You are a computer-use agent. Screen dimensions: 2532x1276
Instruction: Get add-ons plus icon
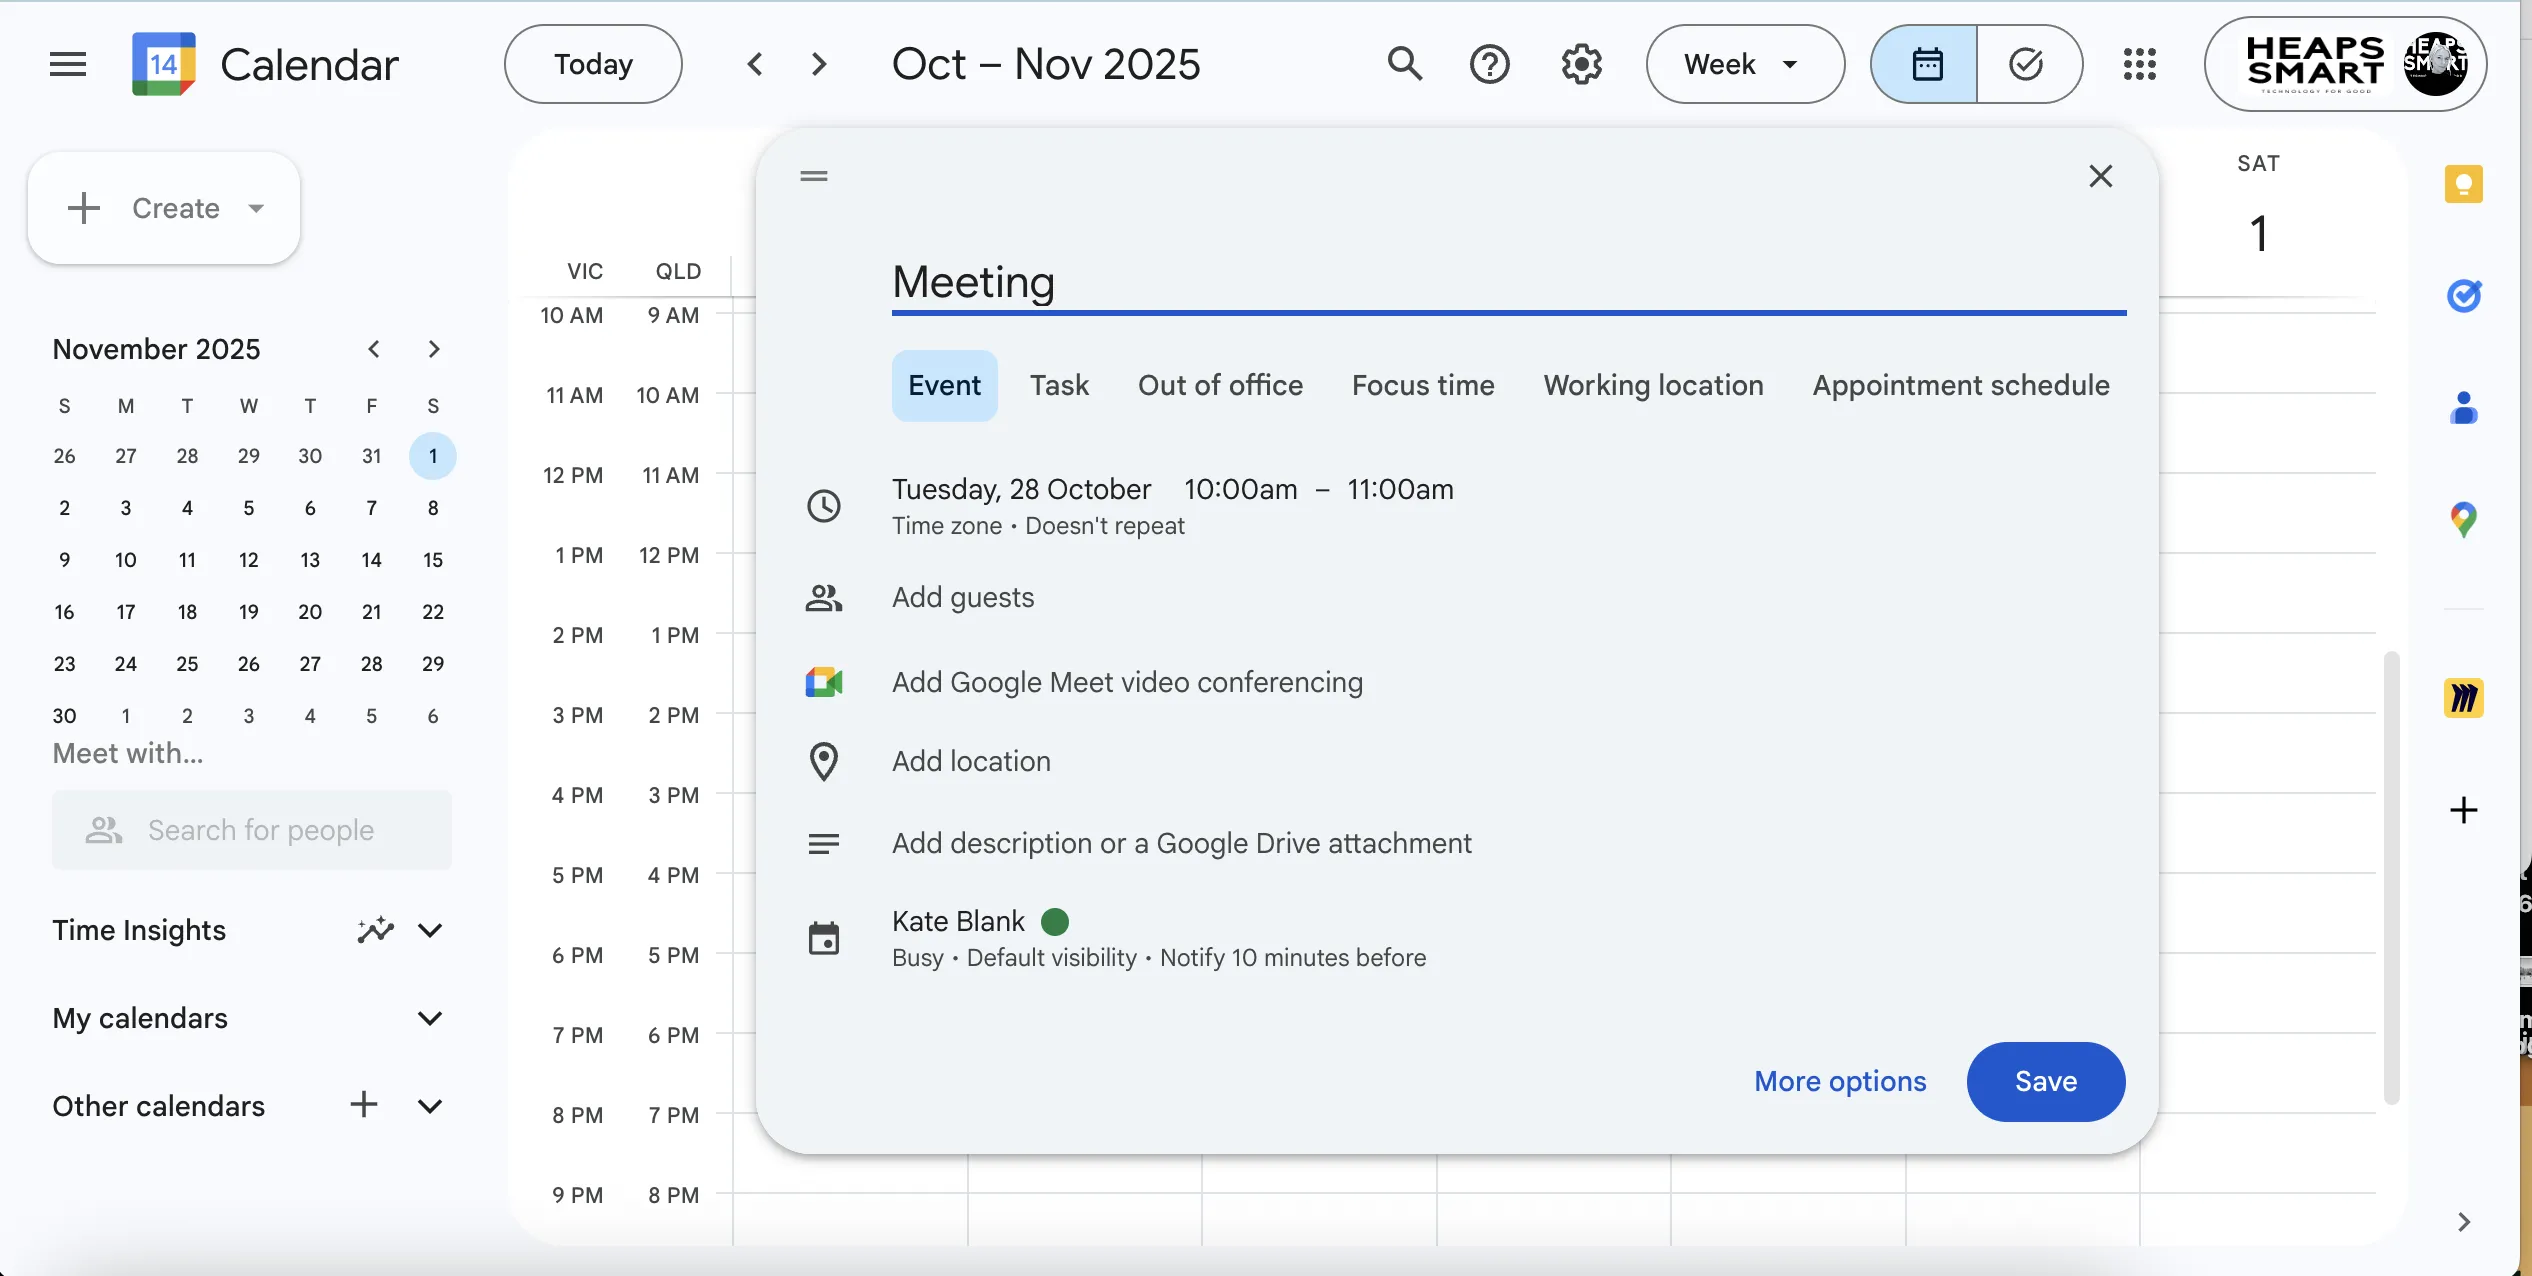tap(2464, 810)
